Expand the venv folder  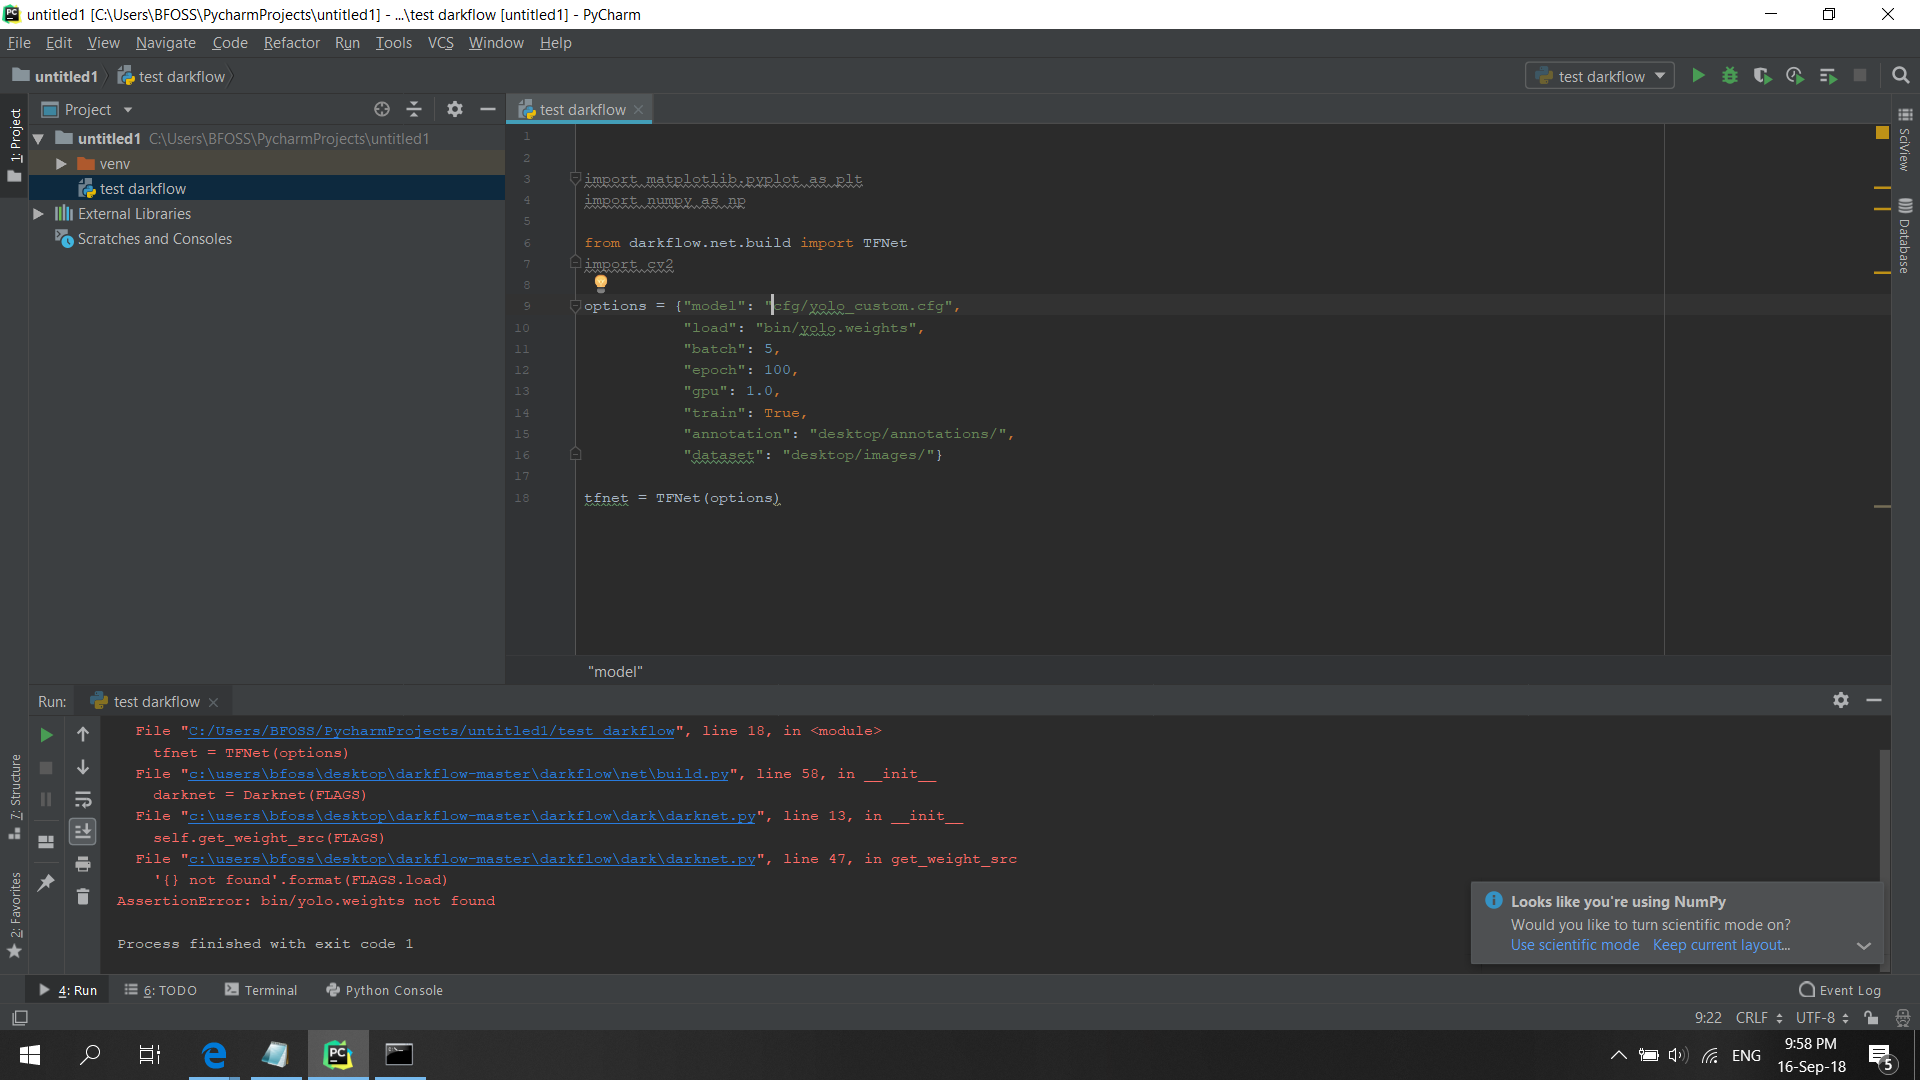point(61,163)
